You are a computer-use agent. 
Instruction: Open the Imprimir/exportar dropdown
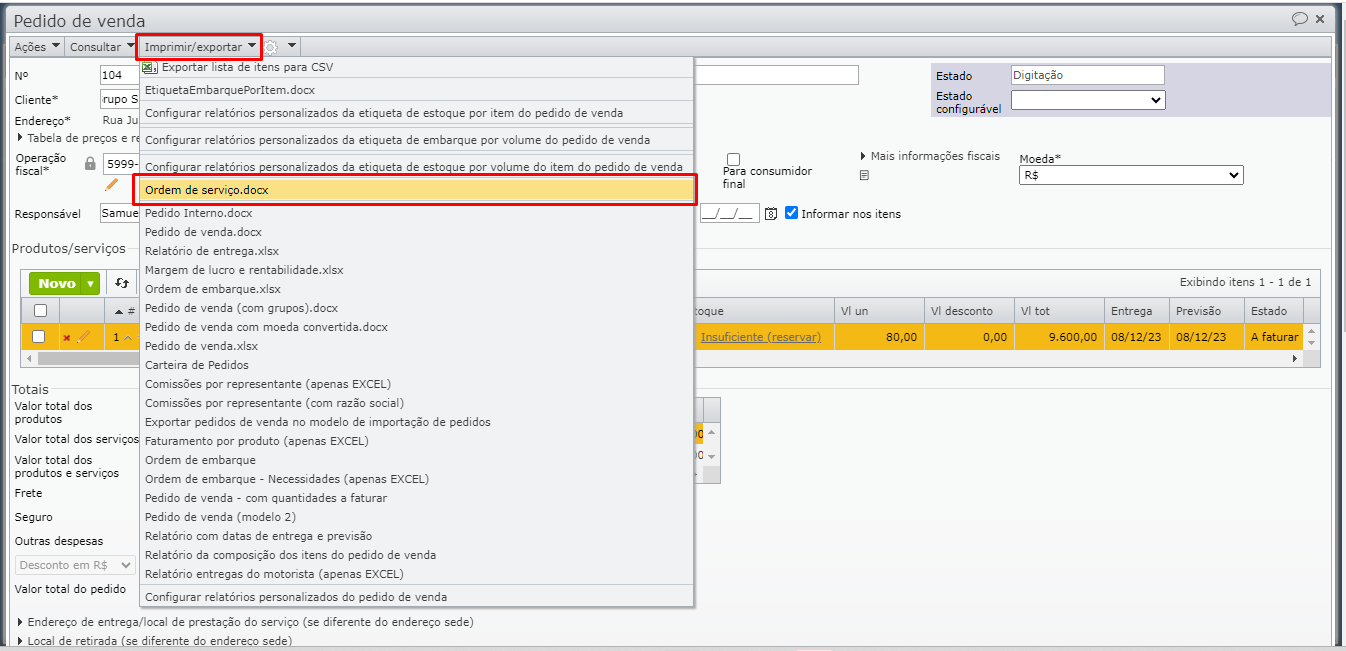pyautogui.click(x=200, y=46)
